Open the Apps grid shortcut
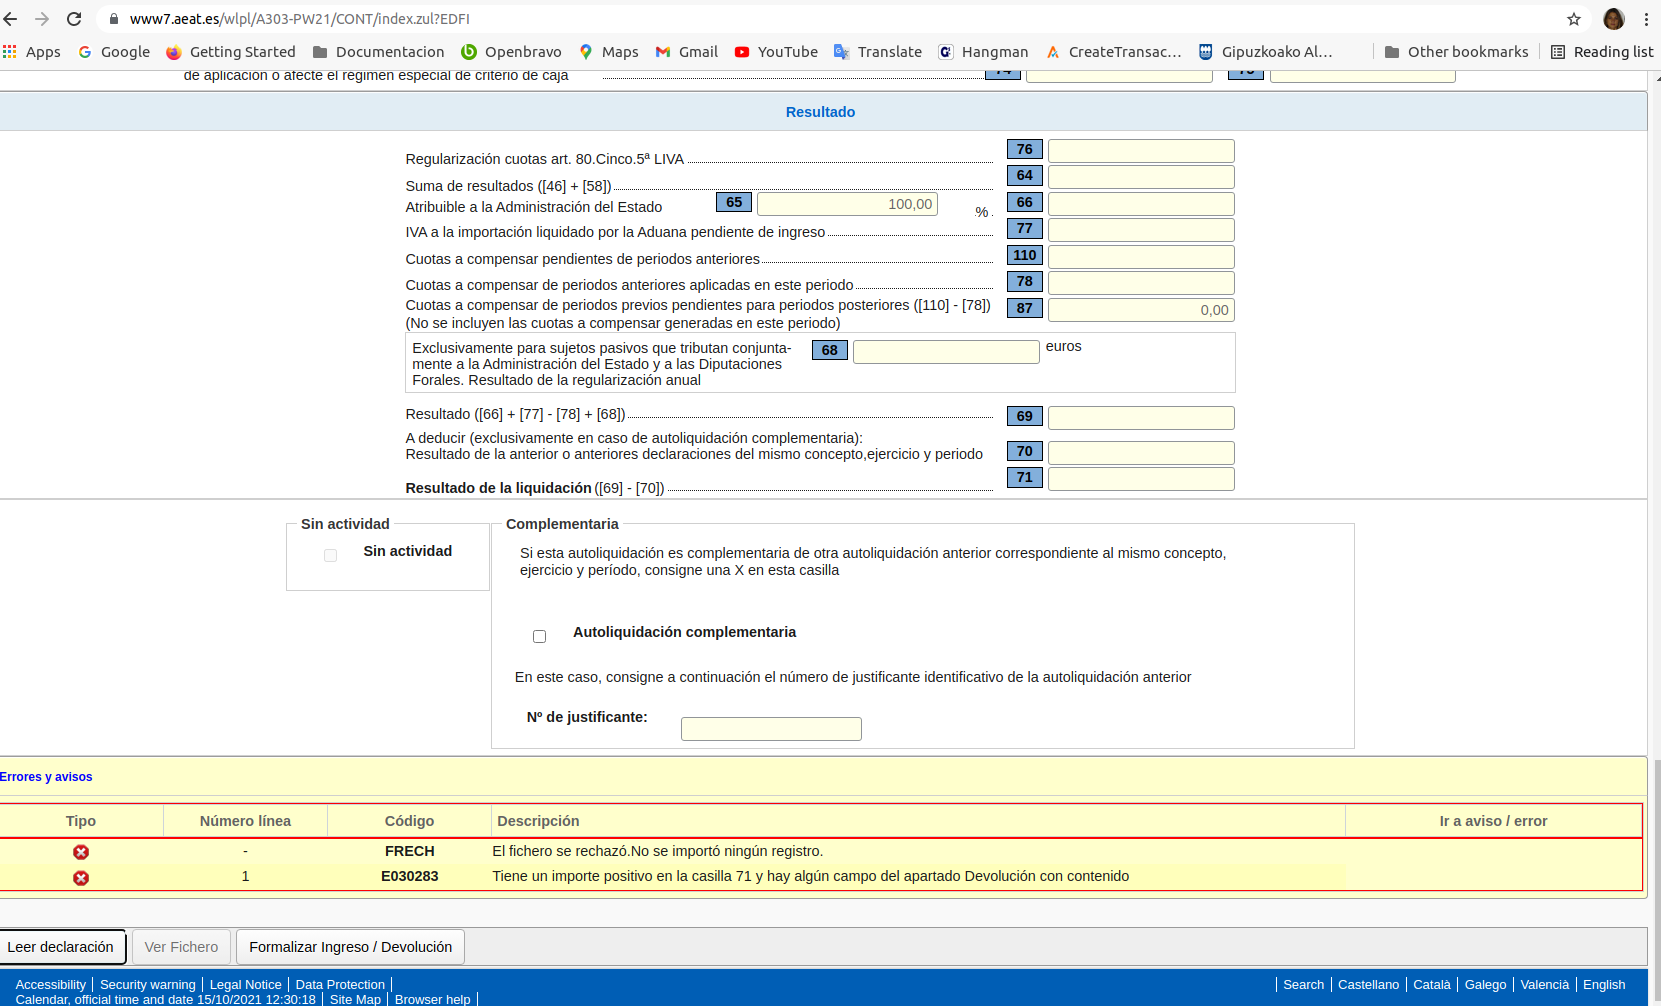This screenshot has width=1661, height=1006. (32, 52)
